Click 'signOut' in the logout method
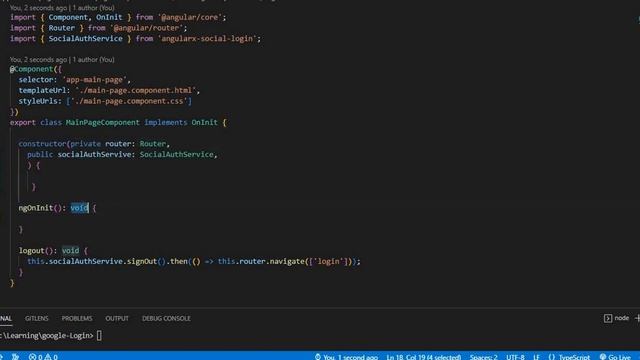640x360 pixels. [142, 261]
